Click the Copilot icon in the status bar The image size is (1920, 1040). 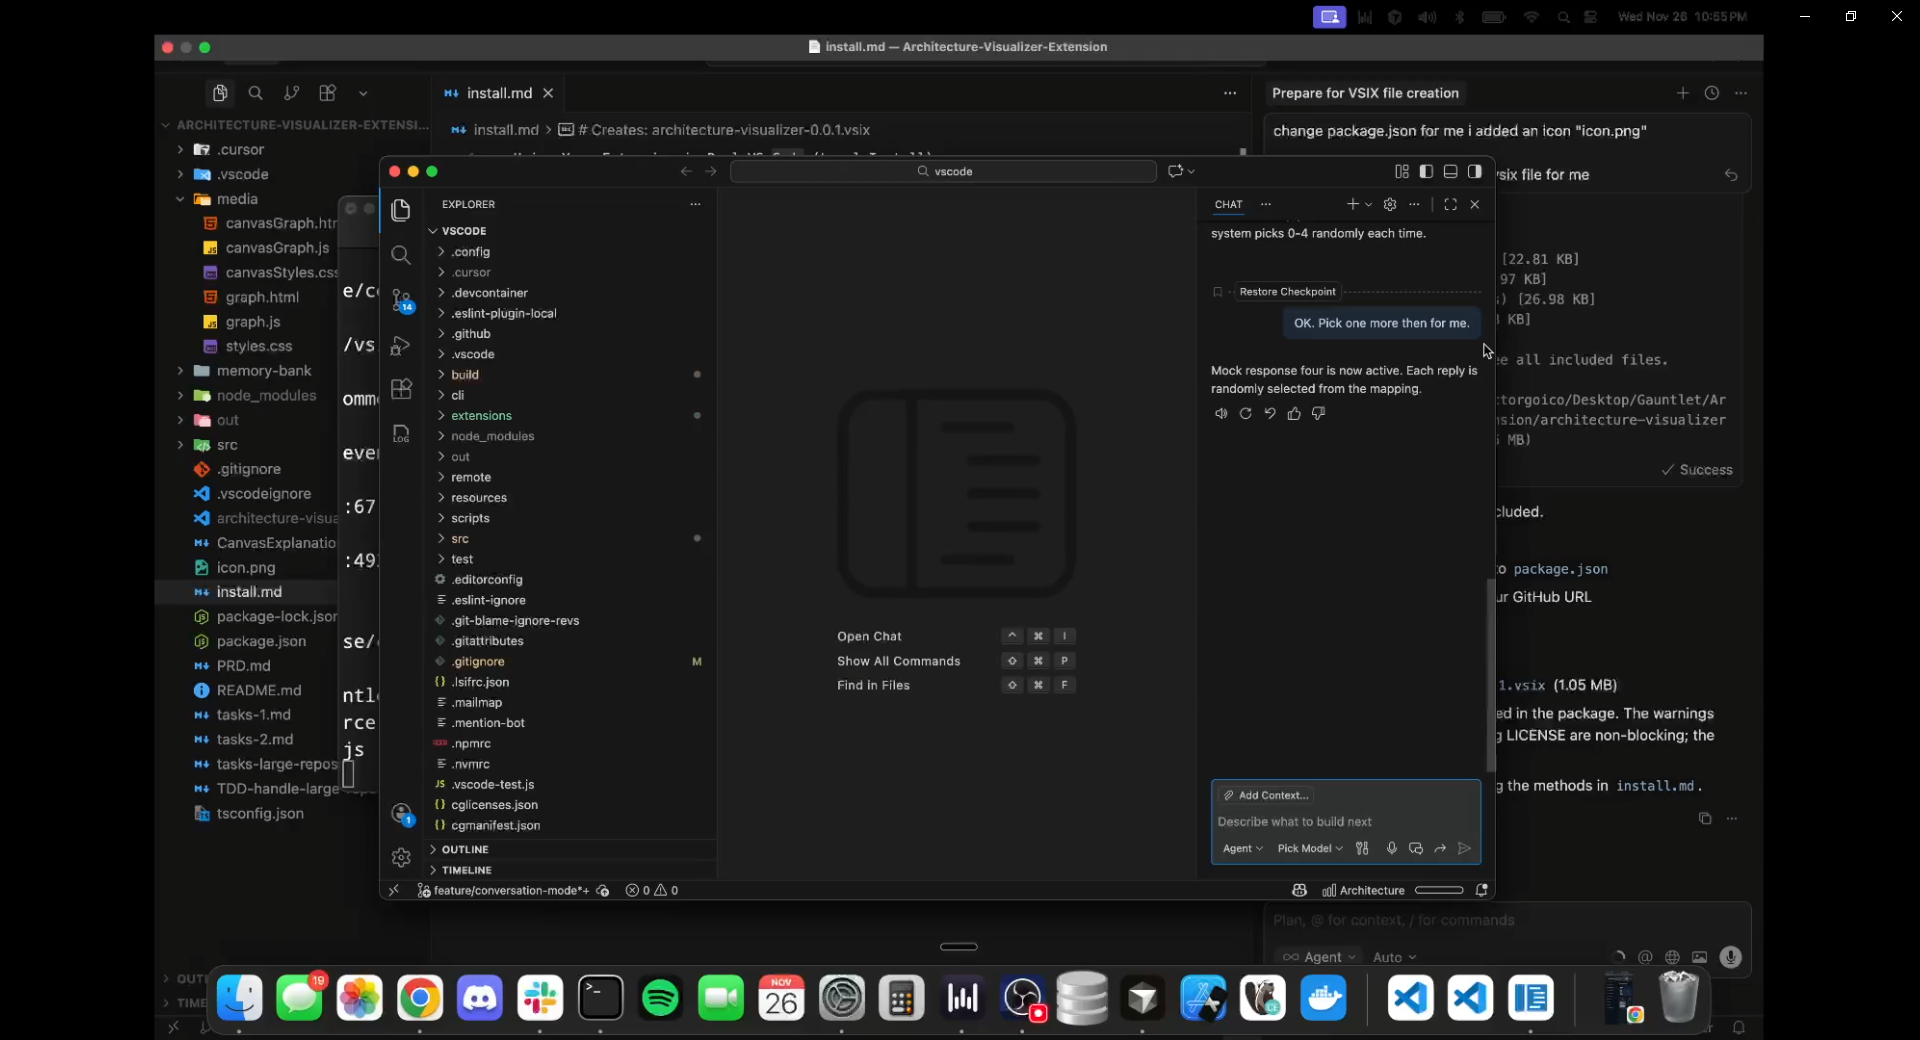(x=1299, y=890)
